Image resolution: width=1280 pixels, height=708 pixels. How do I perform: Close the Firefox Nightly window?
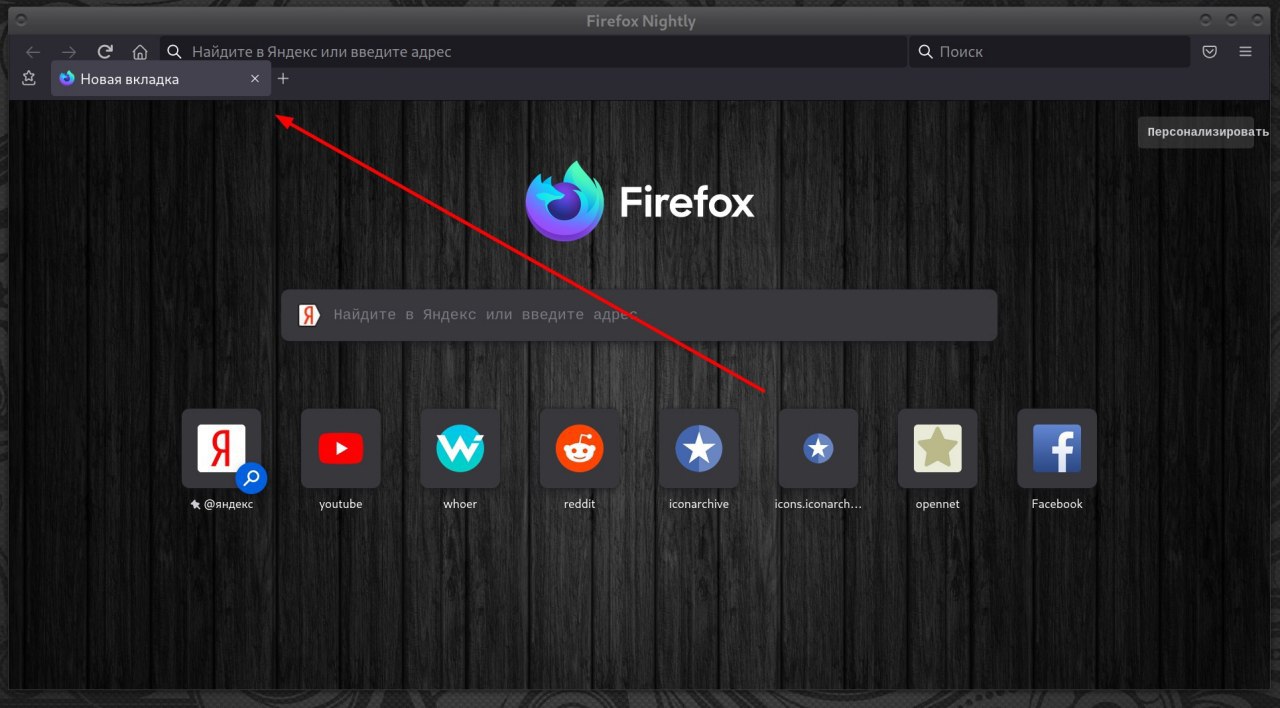[1258, 20]
